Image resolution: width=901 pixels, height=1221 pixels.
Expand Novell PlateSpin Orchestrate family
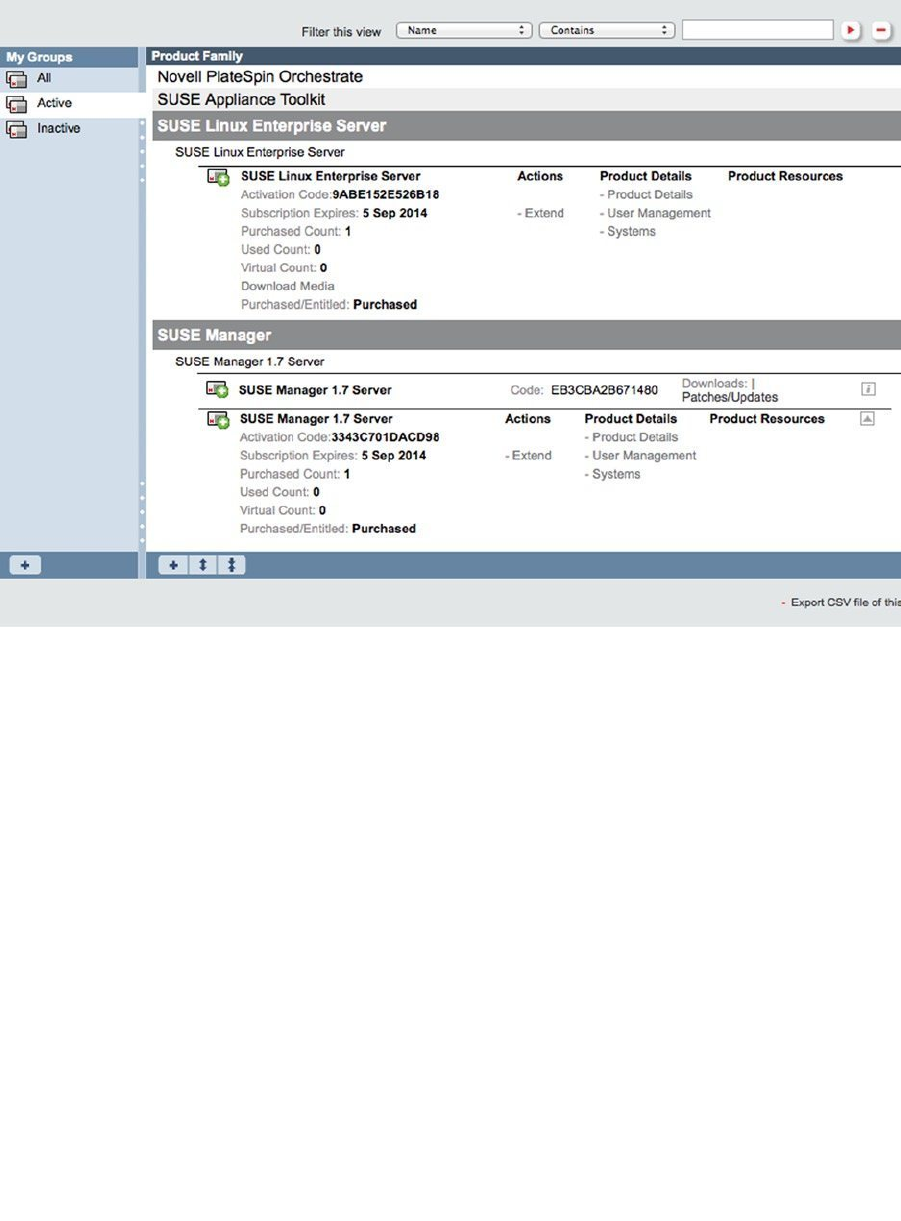260,77
